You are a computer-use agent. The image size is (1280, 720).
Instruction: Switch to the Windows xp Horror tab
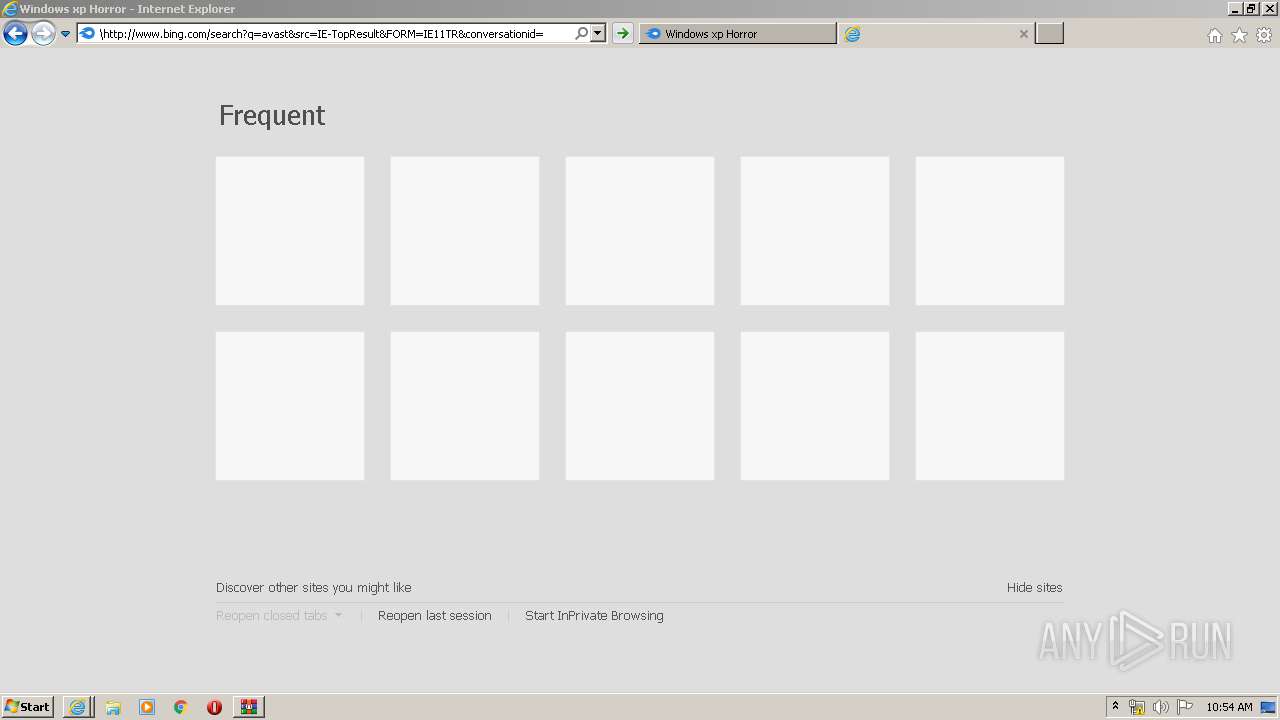coord(738,34)
